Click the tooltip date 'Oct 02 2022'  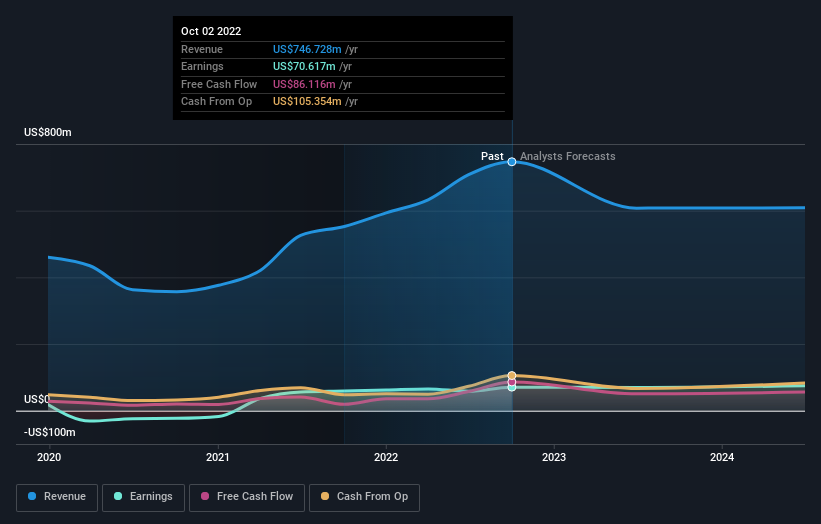coord(211,31)
